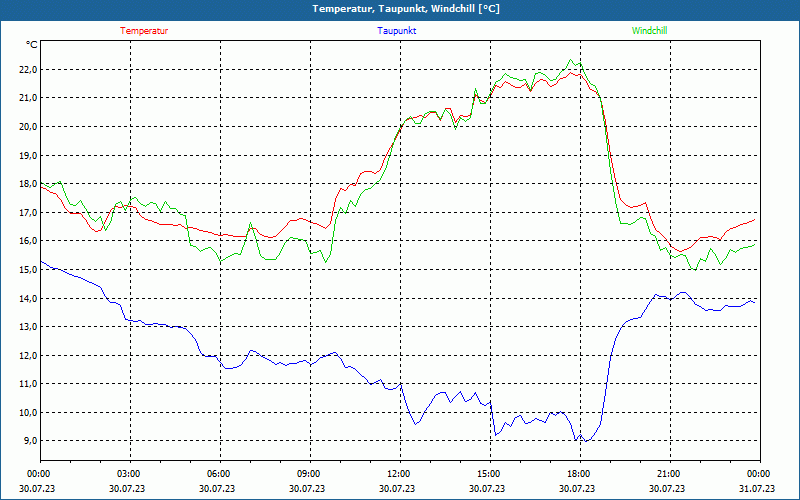Click the blue Taupunkt legend label

(396, 31)
